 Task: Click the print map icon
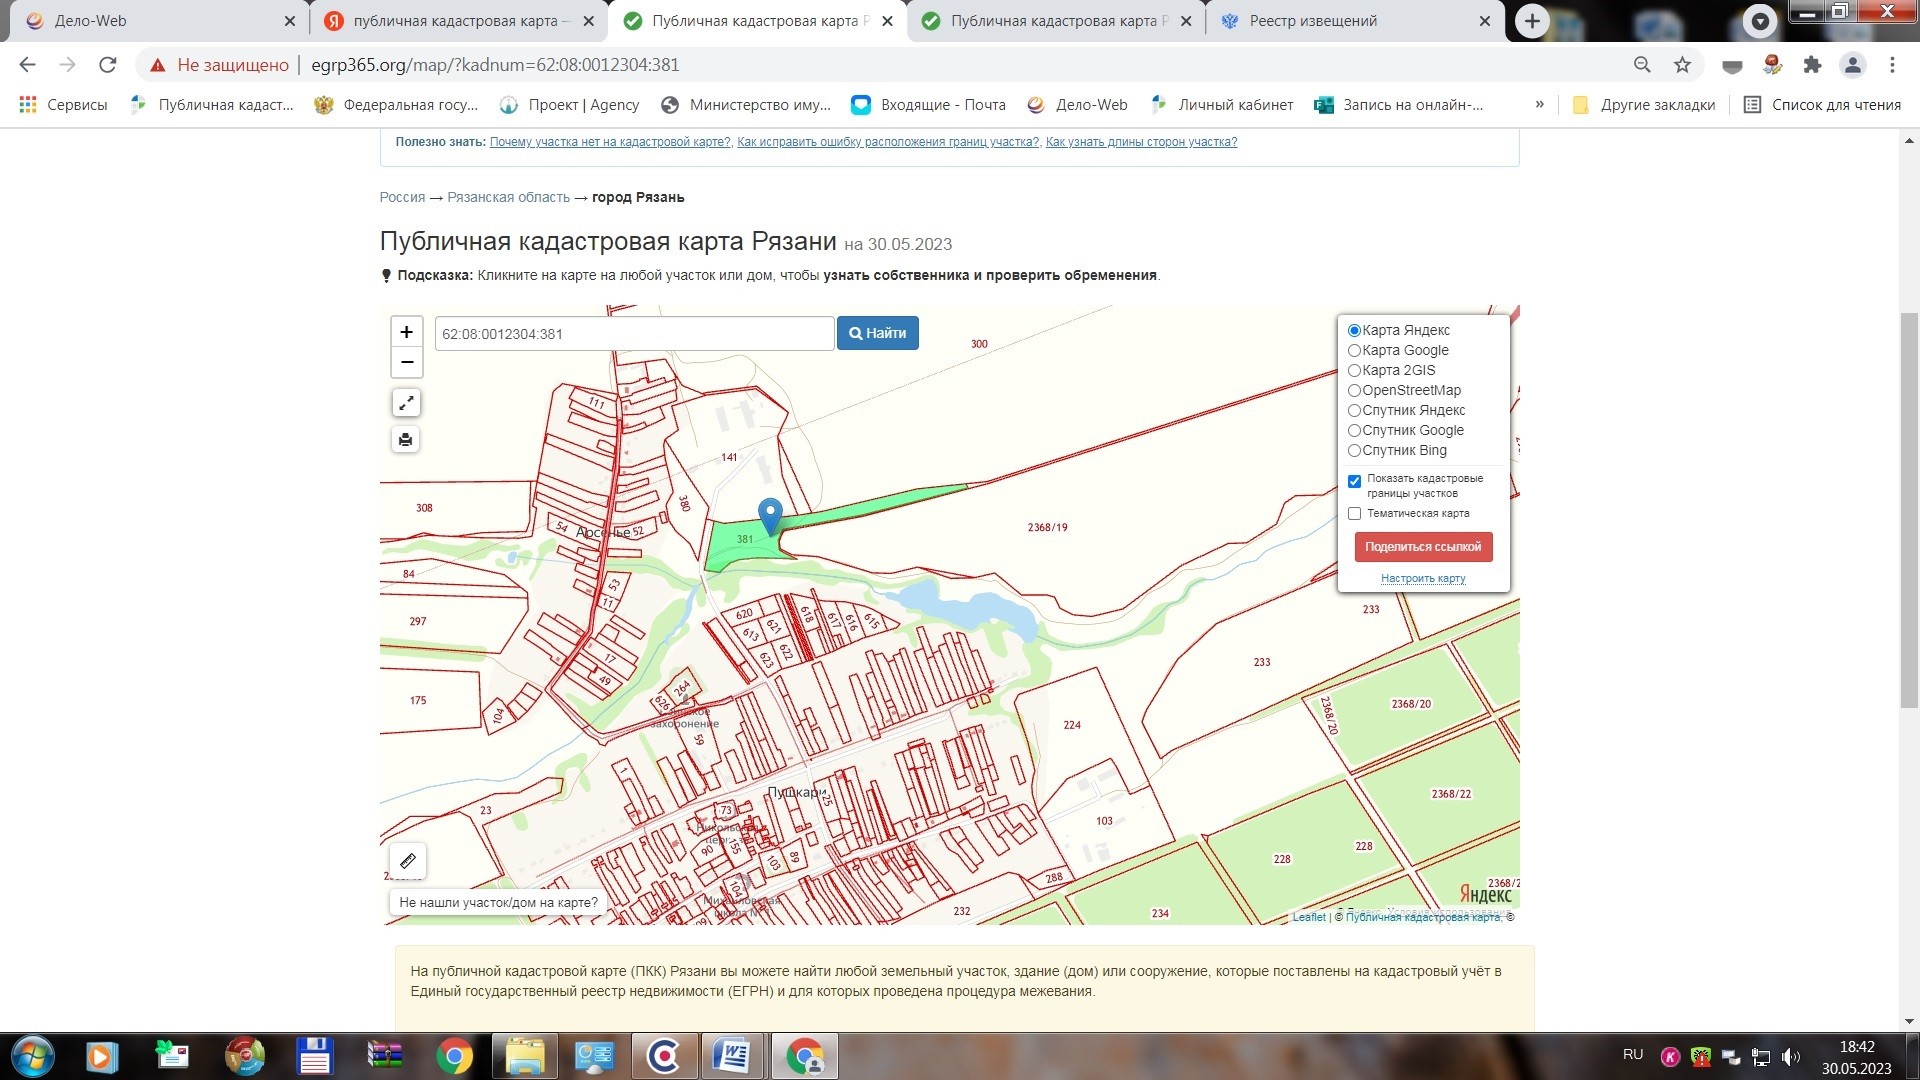[406, 440]
